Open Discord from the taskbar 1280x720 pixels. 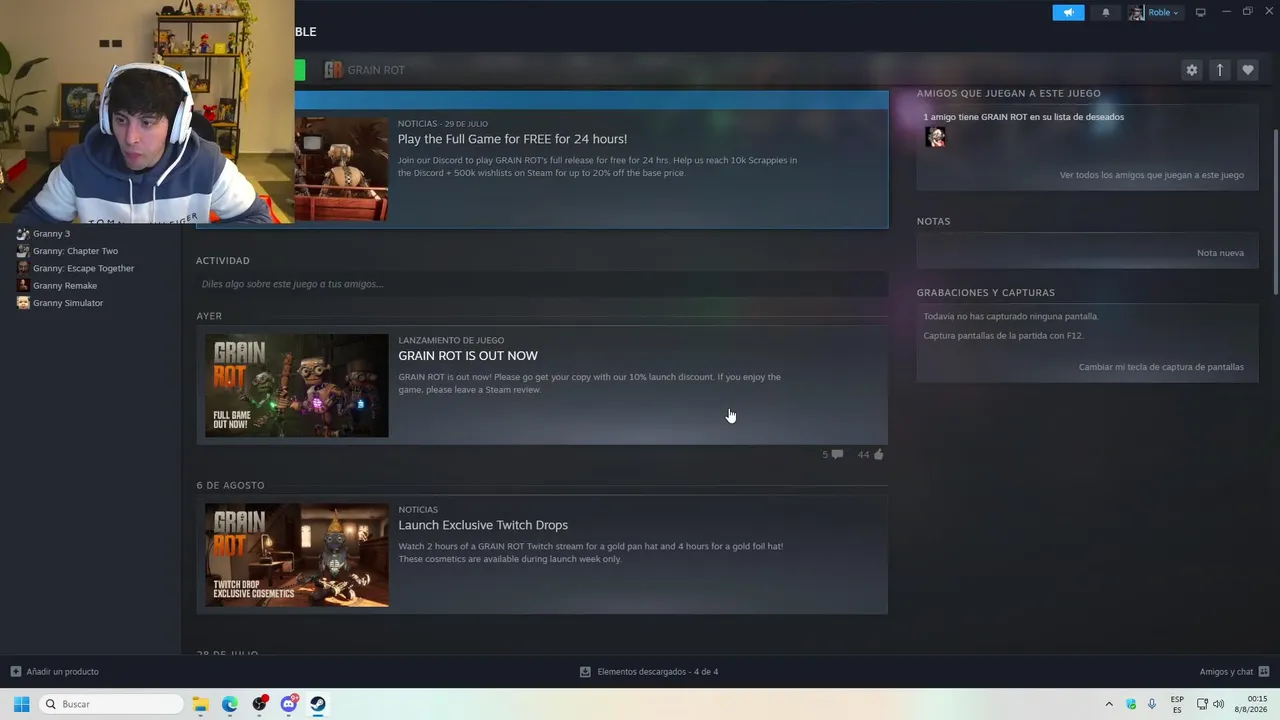point(289,704)
